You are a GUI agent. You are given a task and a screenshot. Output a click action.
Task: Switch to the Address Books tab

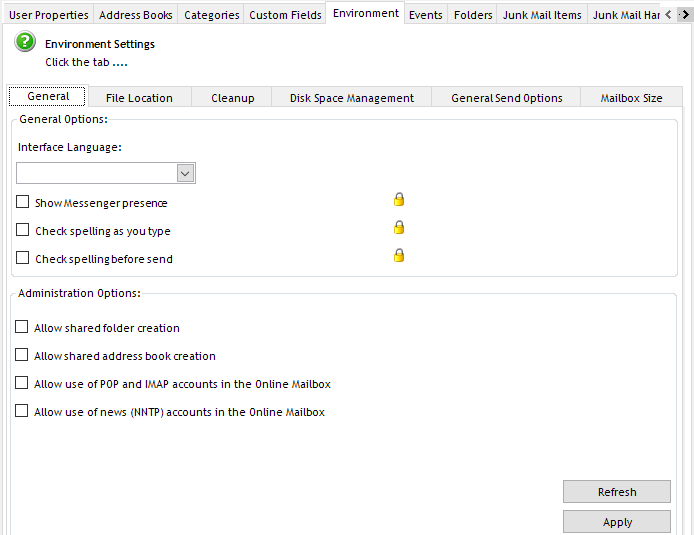pos(135,15)
